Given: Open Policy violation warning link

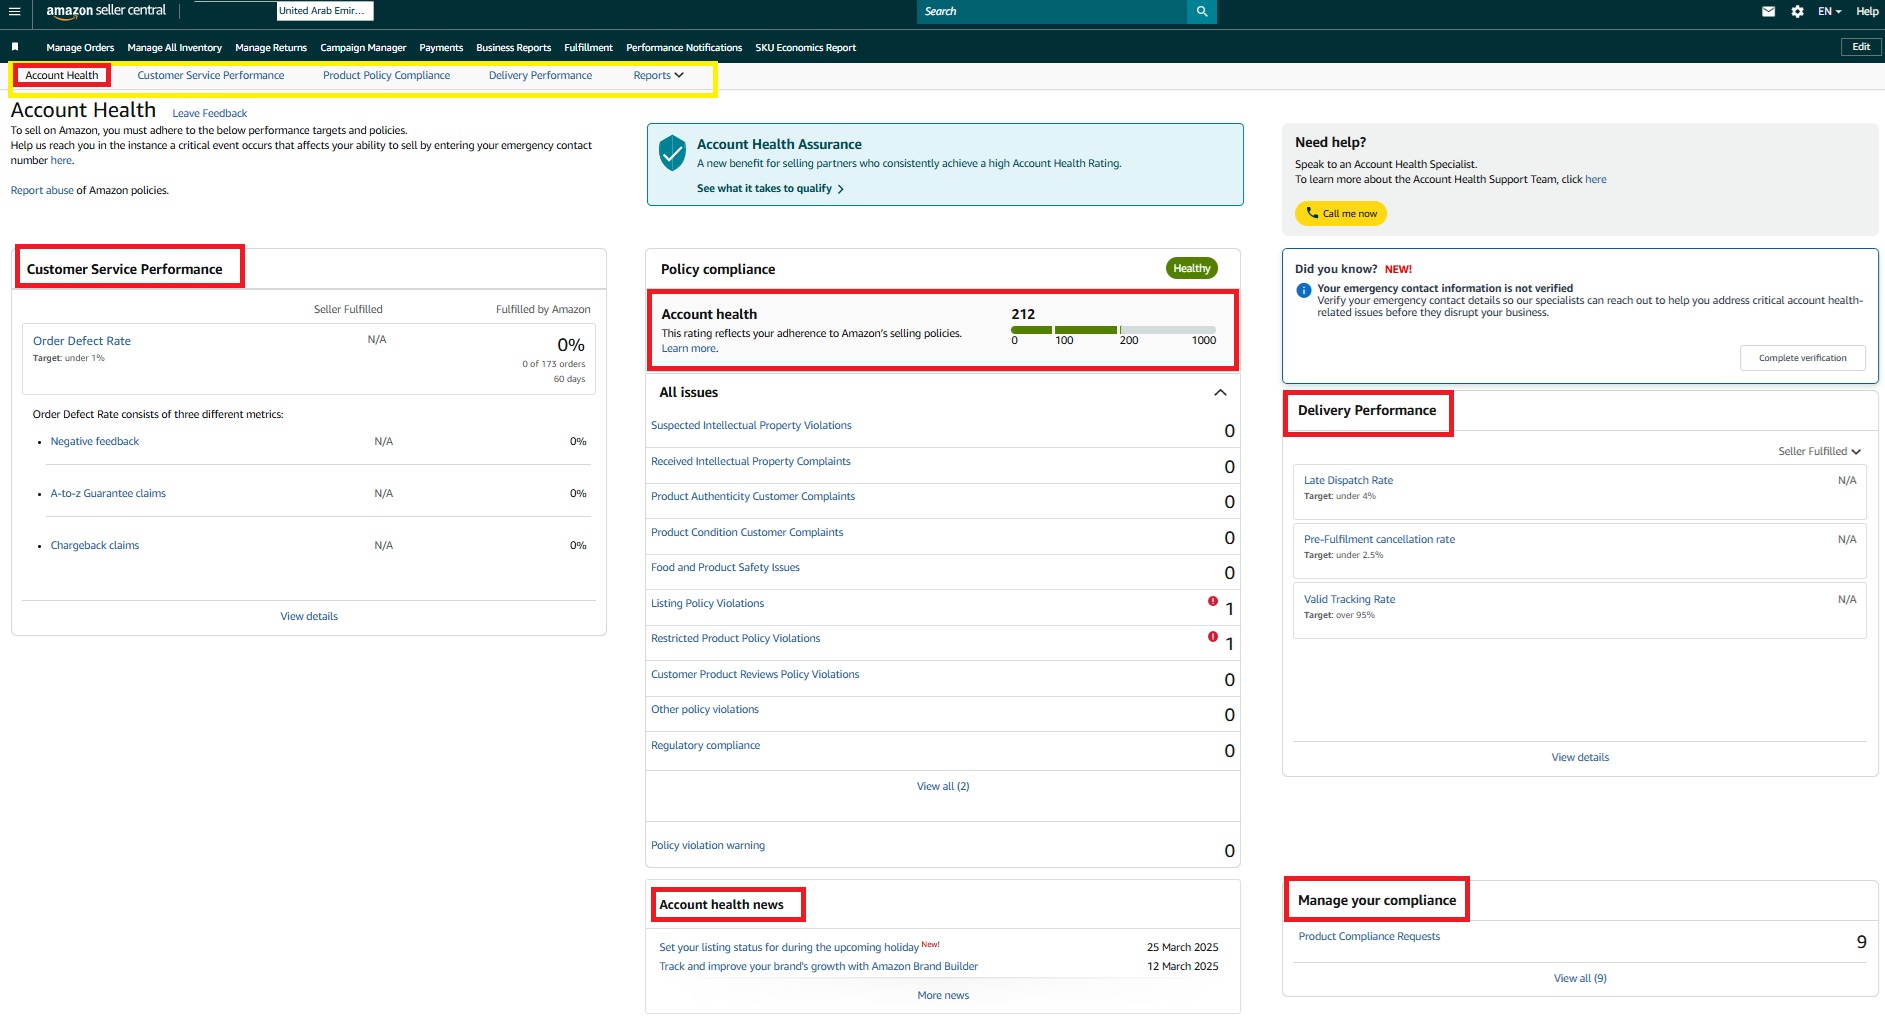Looking at the screenshot, I should point(708,845).
